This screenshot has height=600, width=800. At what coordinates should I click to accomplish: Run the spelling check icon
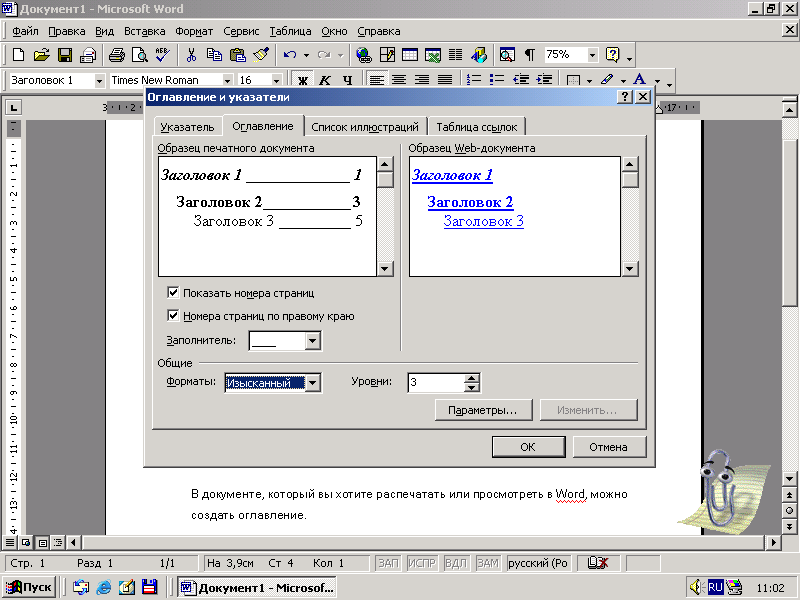pos(163,55)
